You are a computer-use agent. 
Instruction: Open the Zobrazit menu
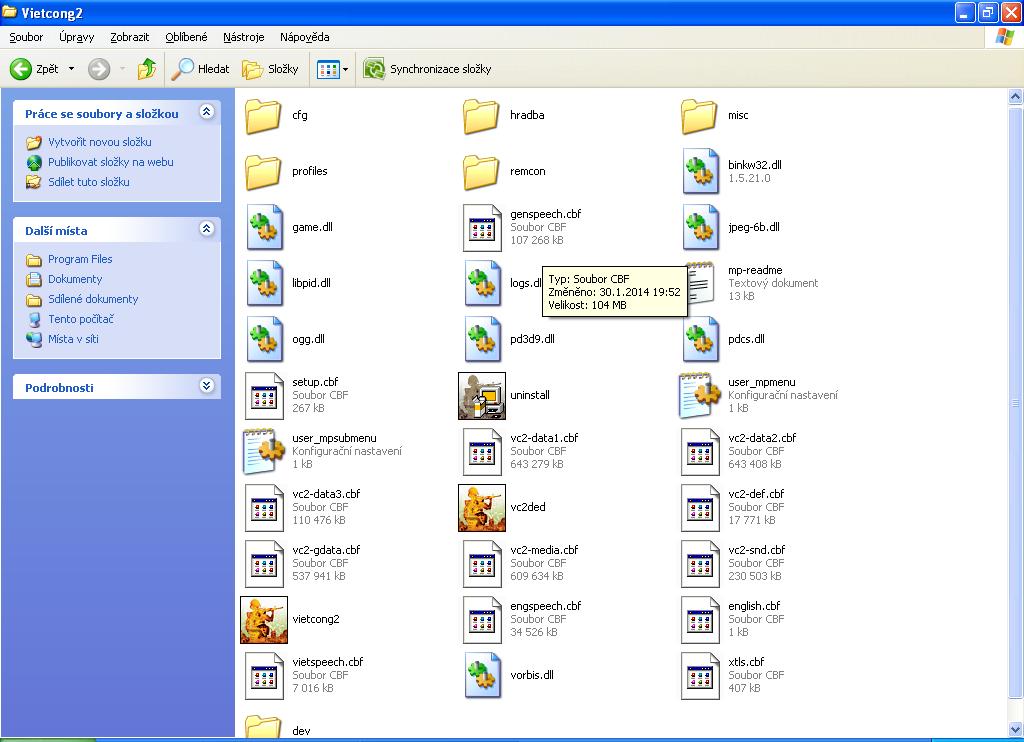[130, 37]
